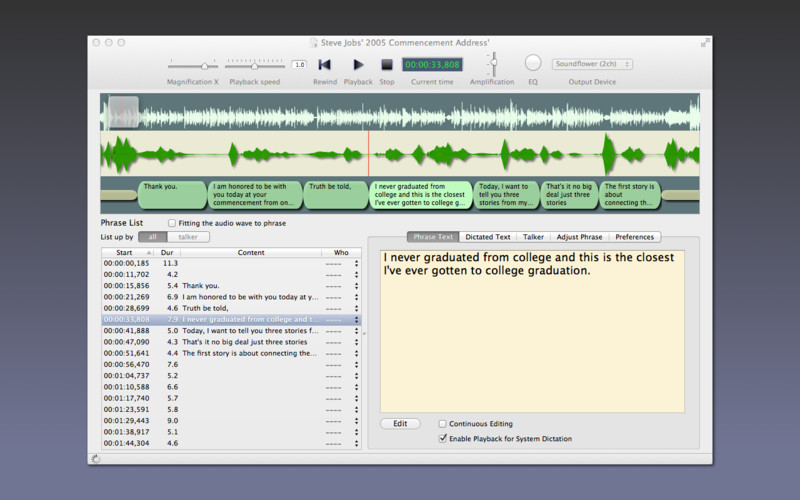Viewport: 800px width, 500px height.
Task: Open Who stepper for 00:01:04,737 row
Action: [356, 376]
